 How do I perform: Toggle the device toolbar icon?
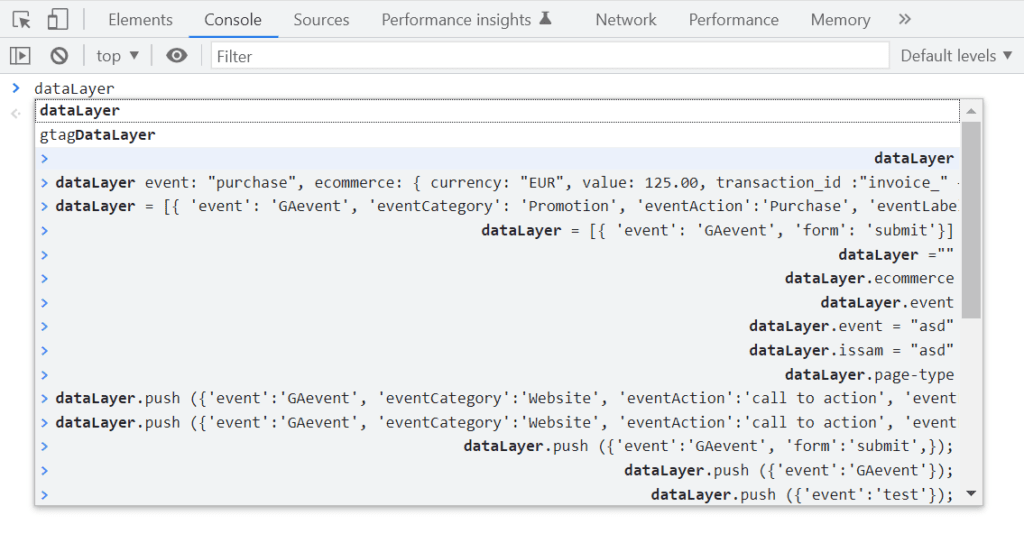coord(57,20)
